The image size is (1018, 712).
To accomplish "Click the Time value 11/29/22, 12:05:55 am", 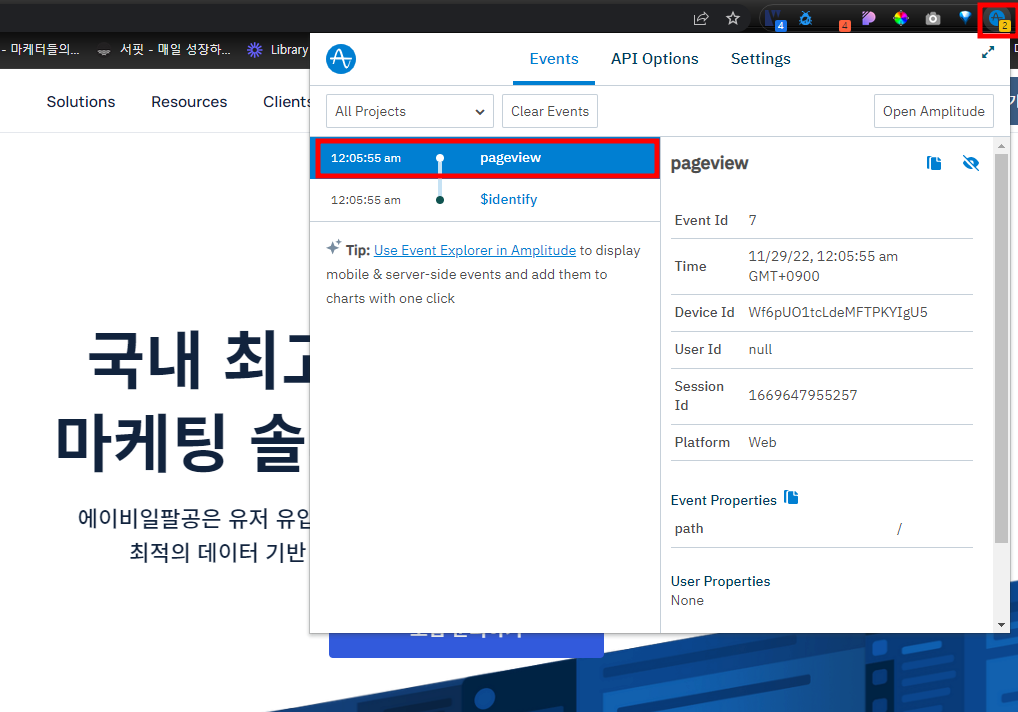I will 823,266.
